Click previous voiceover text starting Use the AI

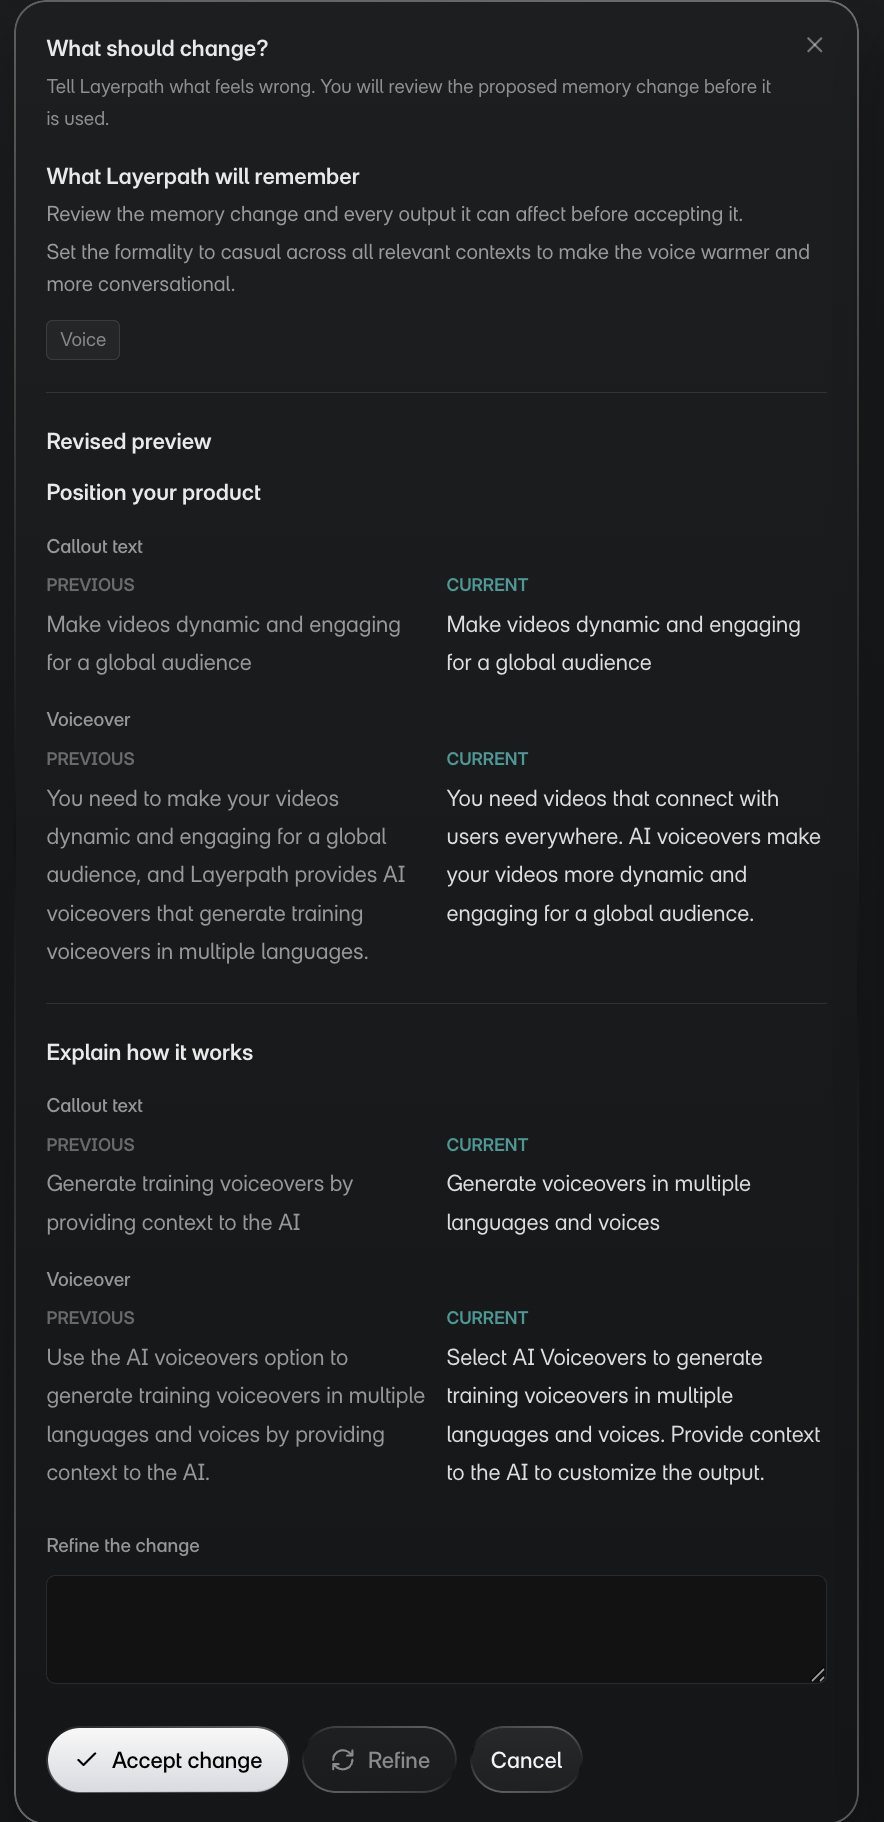click(x=236, y=1415)
